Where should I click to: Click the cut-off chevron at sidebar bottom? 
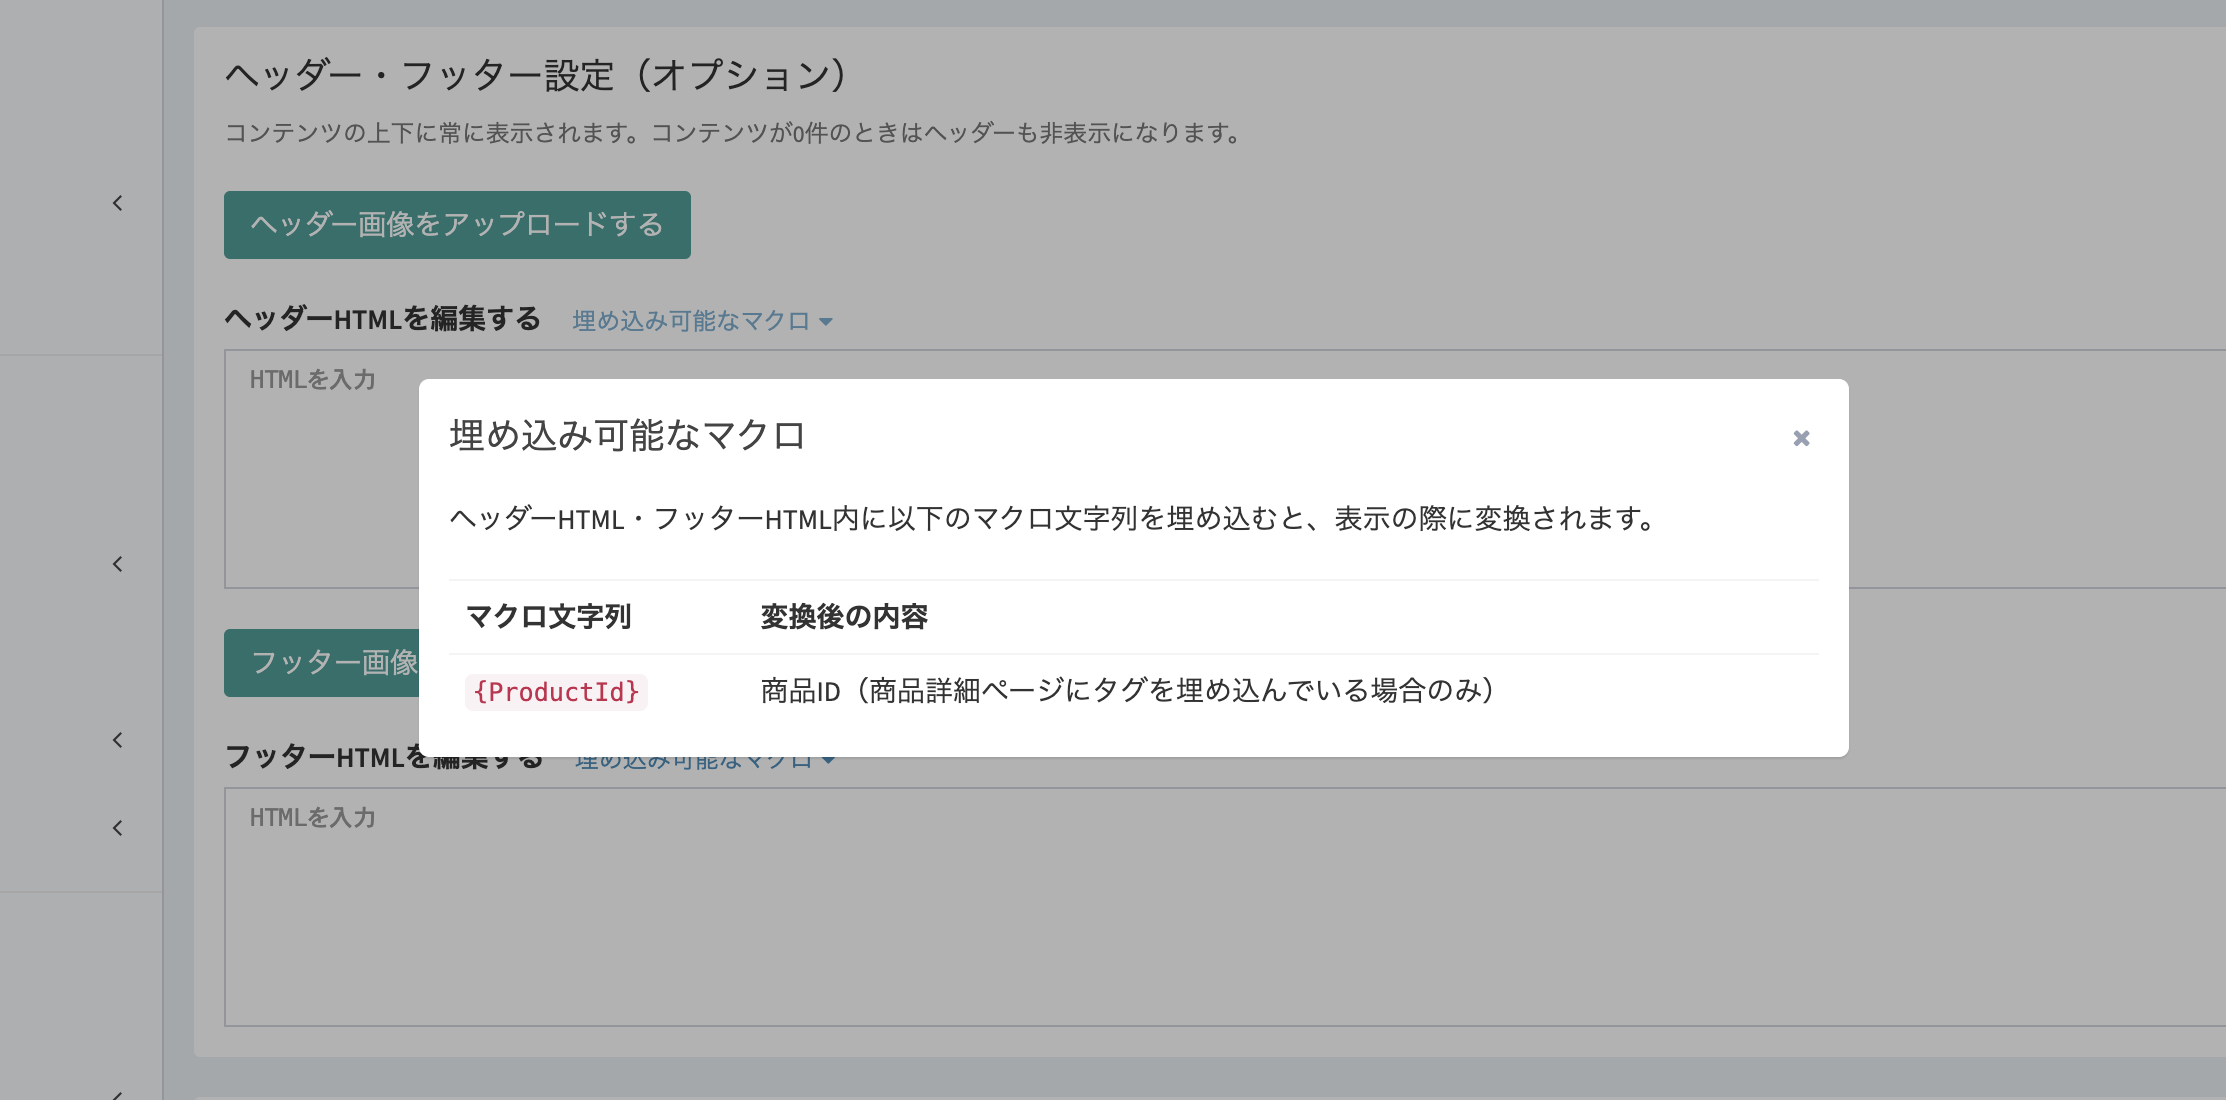click(118, 1095)
